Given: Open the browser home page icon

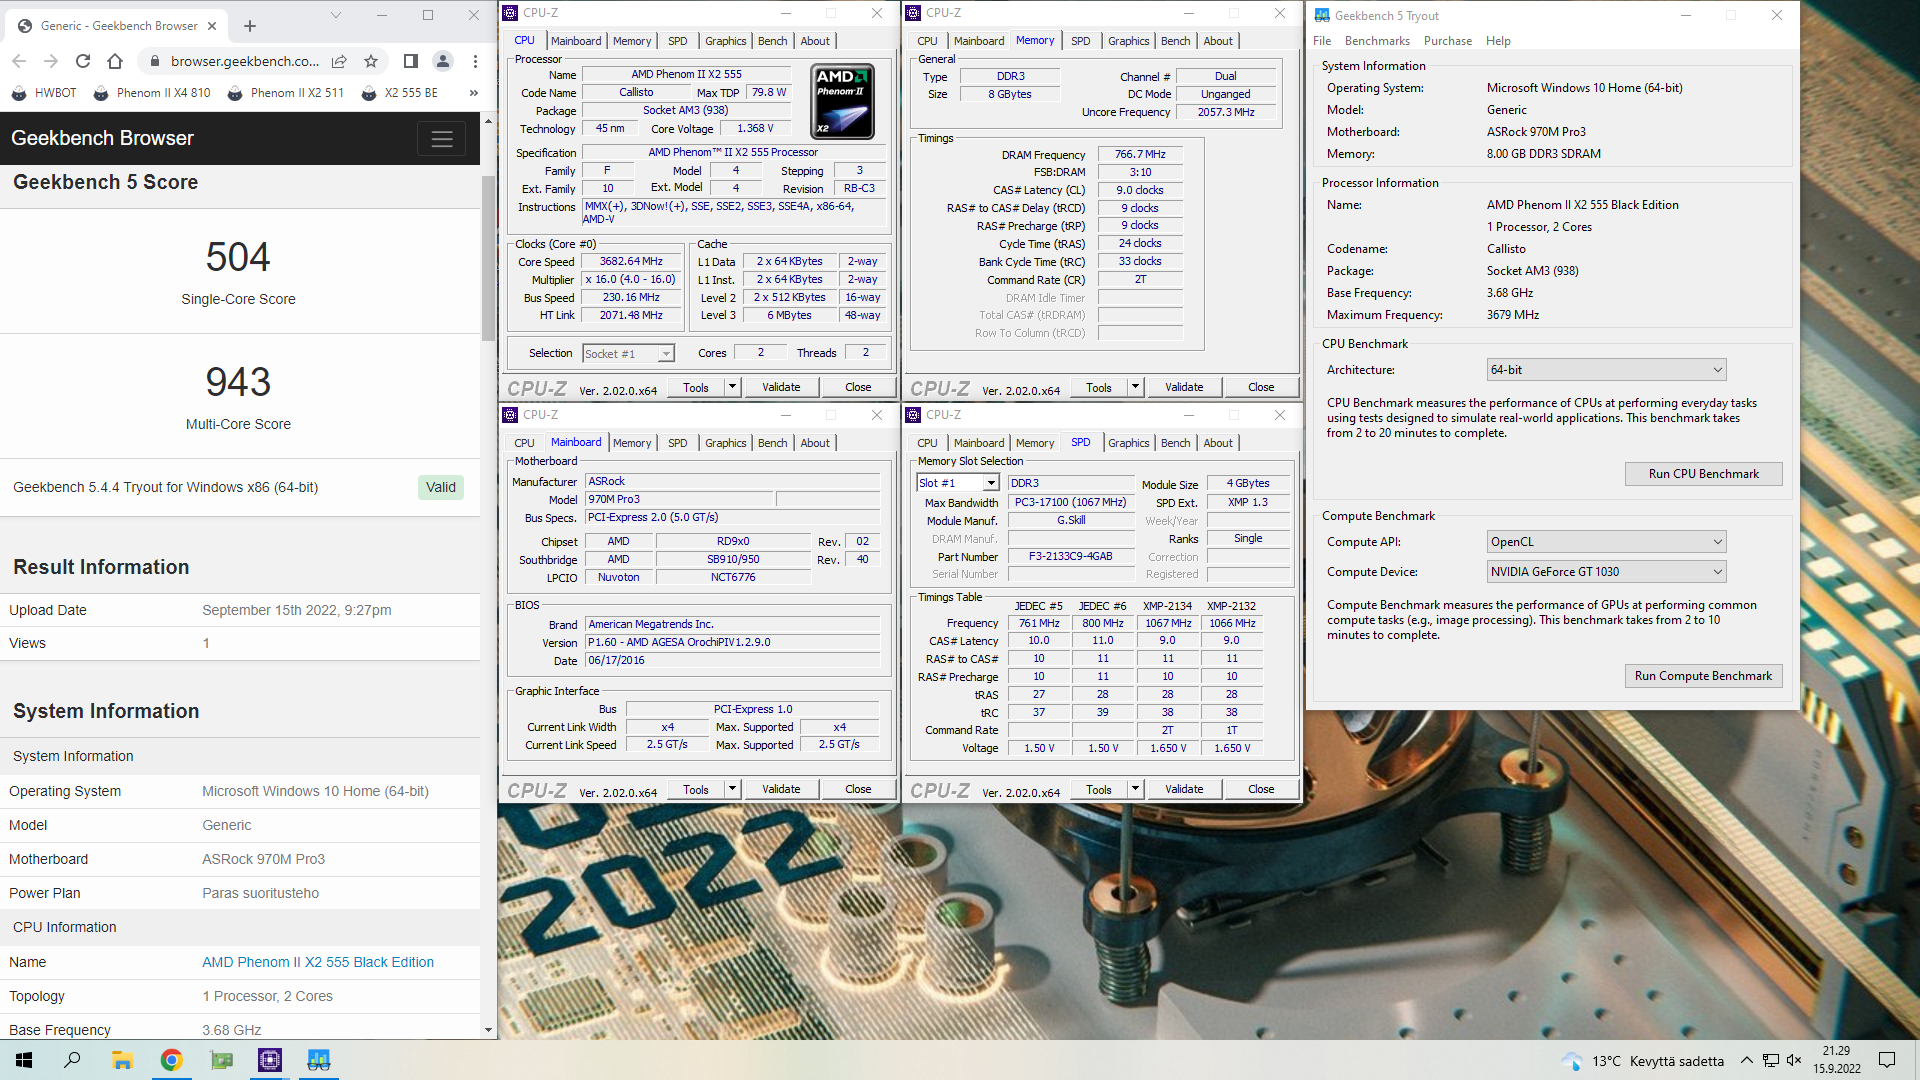Looking at the screenshot, I should (x=115, y=61).
